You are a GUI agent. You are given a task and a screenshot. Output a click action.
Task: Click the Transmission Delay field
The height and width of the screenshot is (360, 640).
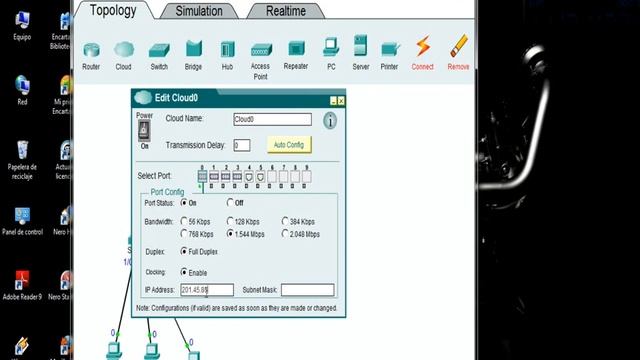pyautogui.click(x=242, y=145)
